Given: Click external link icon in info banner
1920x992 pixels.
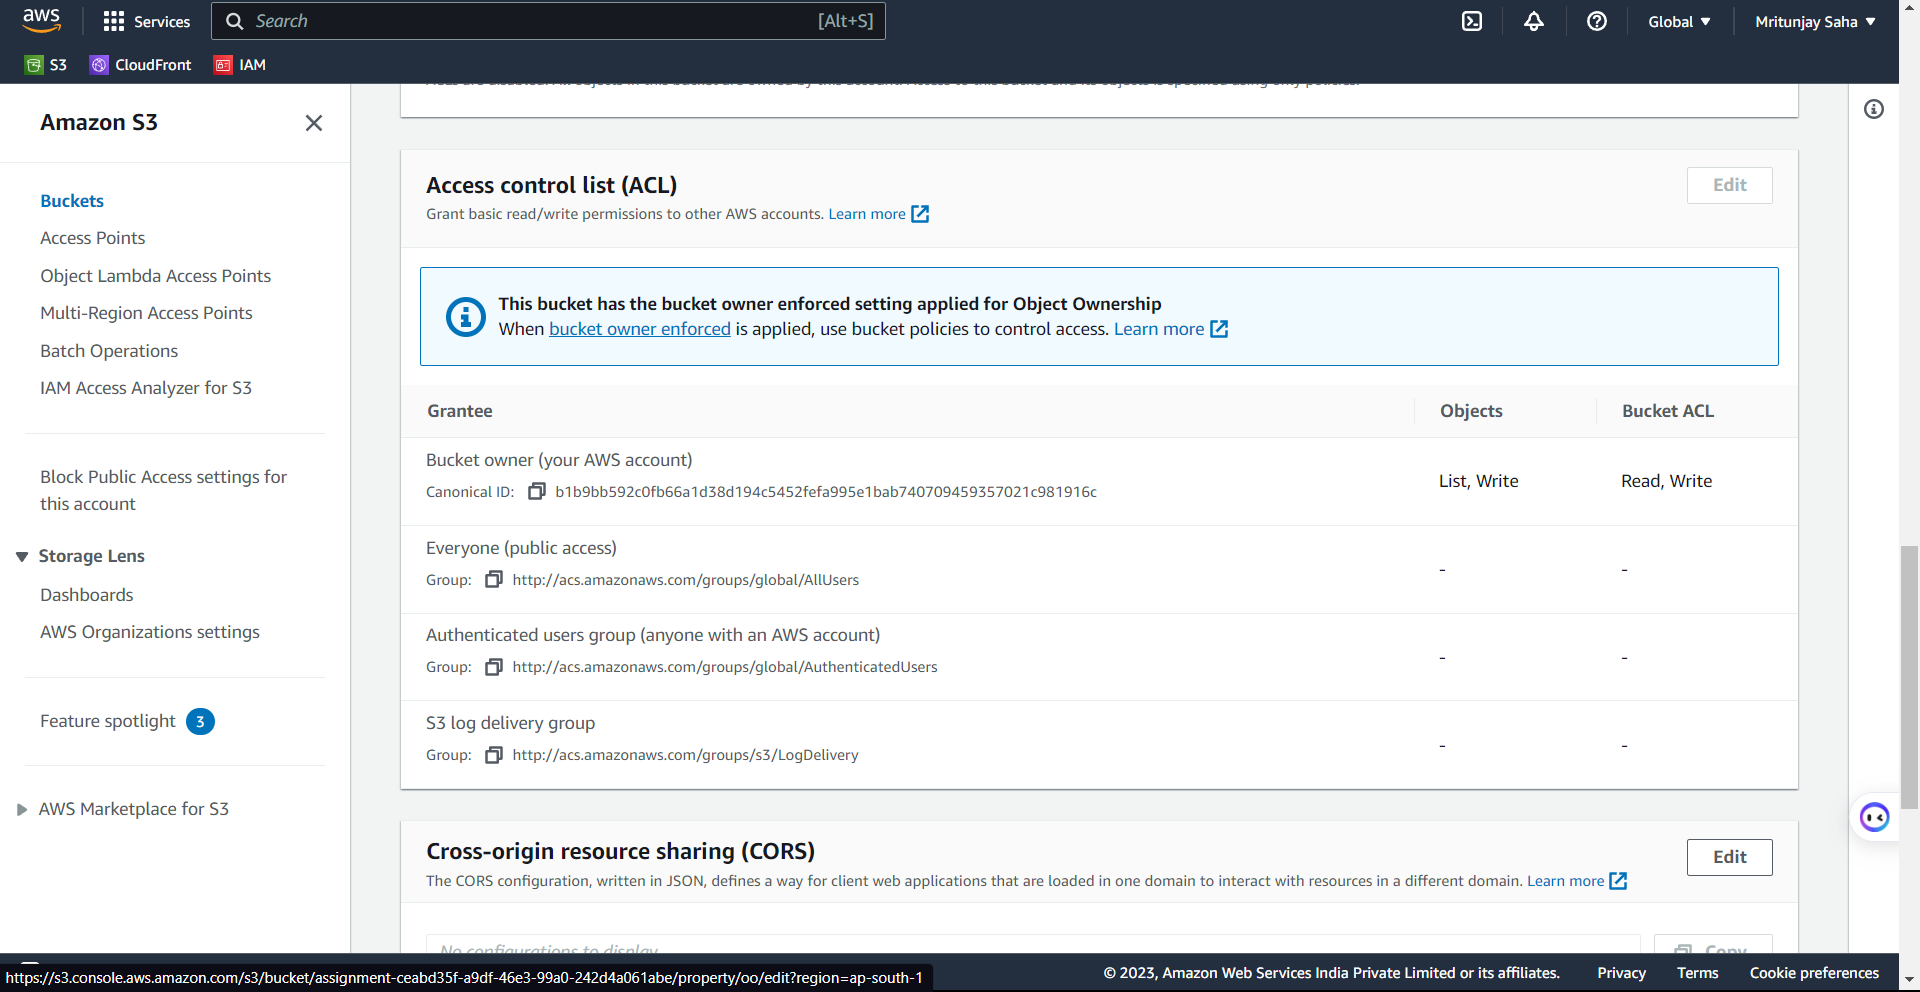Looking at the screenshot, I should pyautogui.click(x=1219, y=329).
